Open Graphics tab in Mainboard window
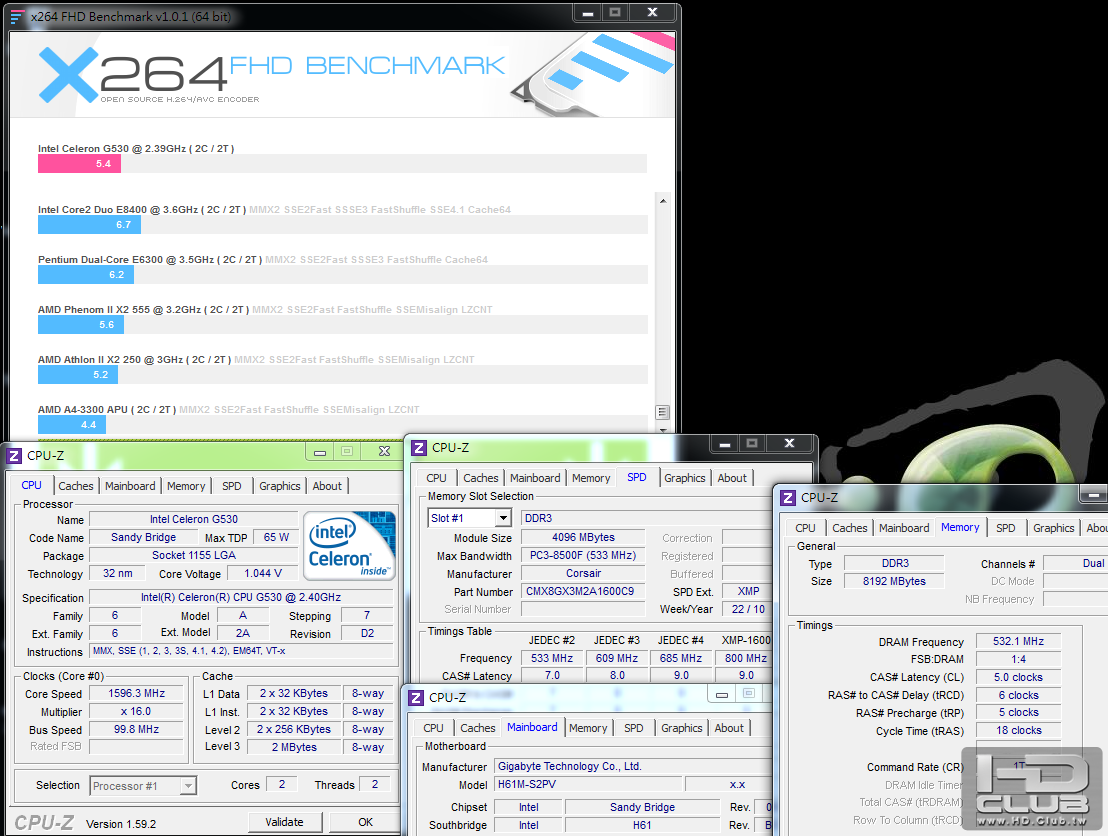1108x836 pixels. pyautogui.click(x=682, y=729)
